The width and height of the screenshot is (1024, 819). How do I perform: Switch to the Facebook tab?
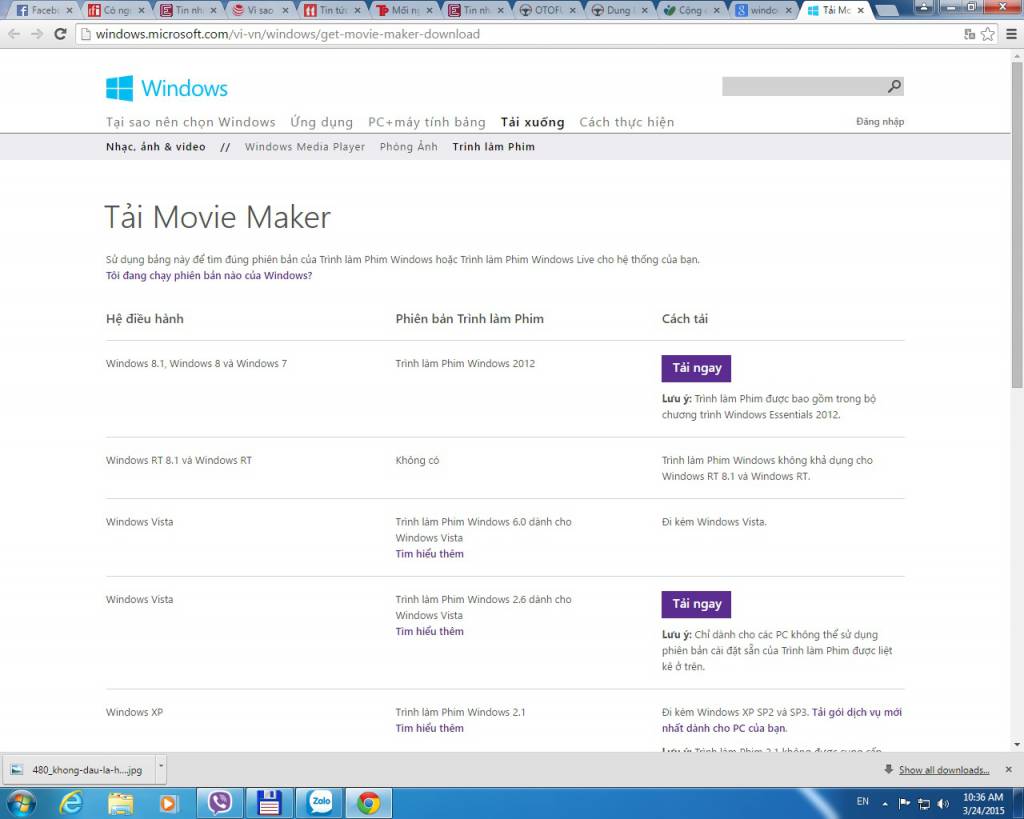[43, 10]
